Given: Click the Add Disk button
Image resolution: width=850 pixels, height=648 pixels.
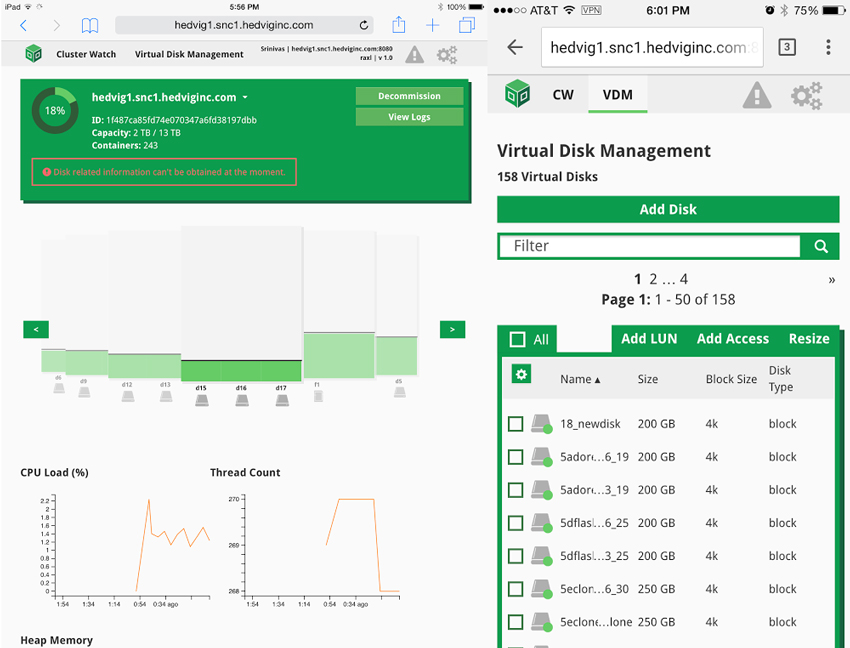Looking at the screenshot, I should (x=668, y=209).
